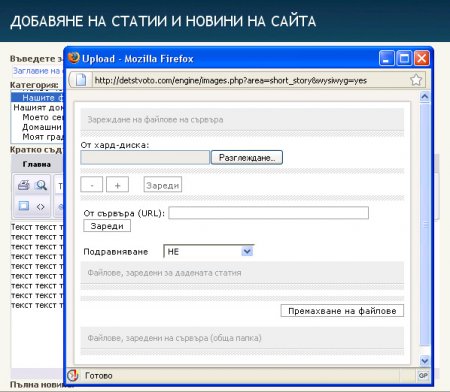Image resolution: width=450 pixels, height=392 pixels.
Task: Click the Зареждане на файлове на сървъра header
Action: coord(242,120)
